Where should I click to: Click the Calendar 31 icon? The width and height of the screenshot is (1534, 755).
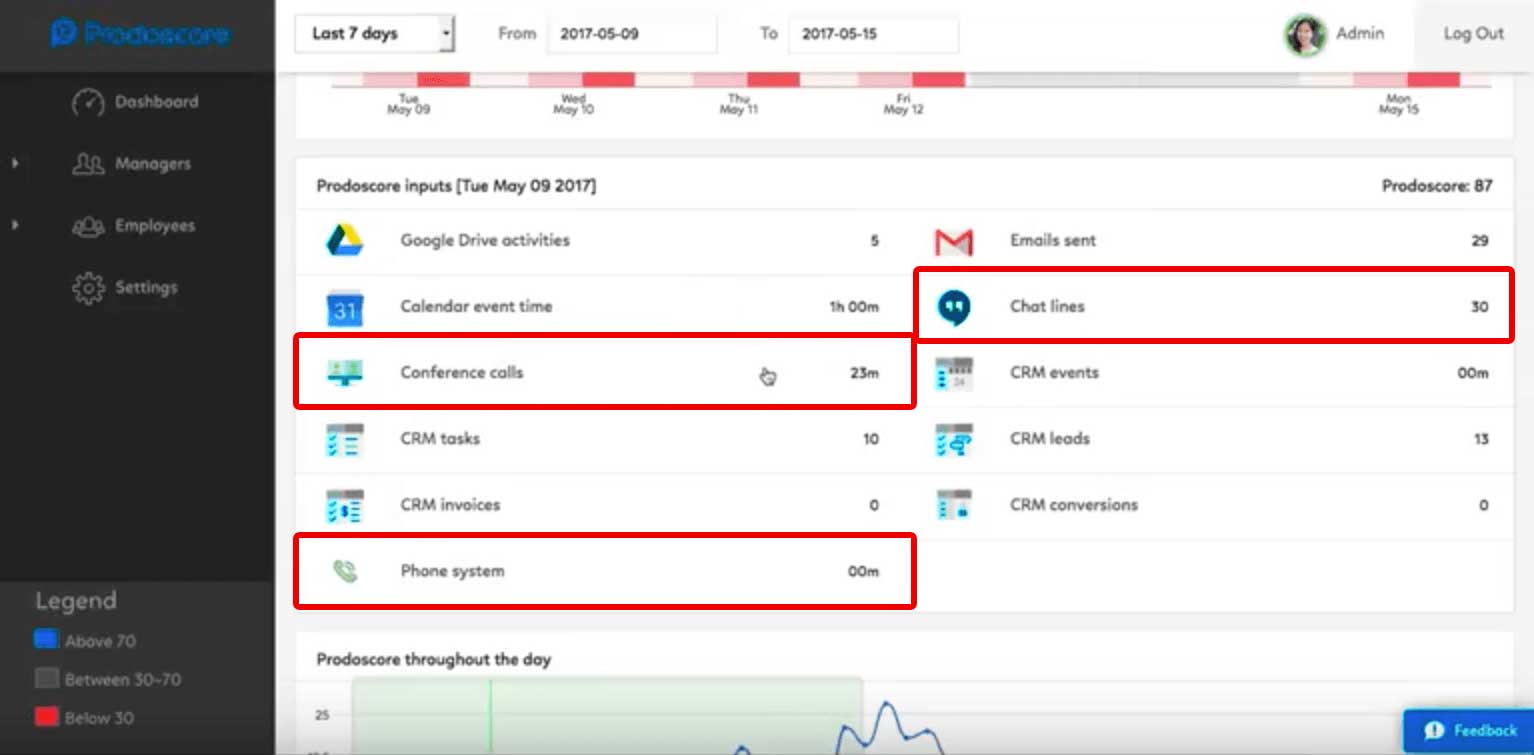click(344, 307)
